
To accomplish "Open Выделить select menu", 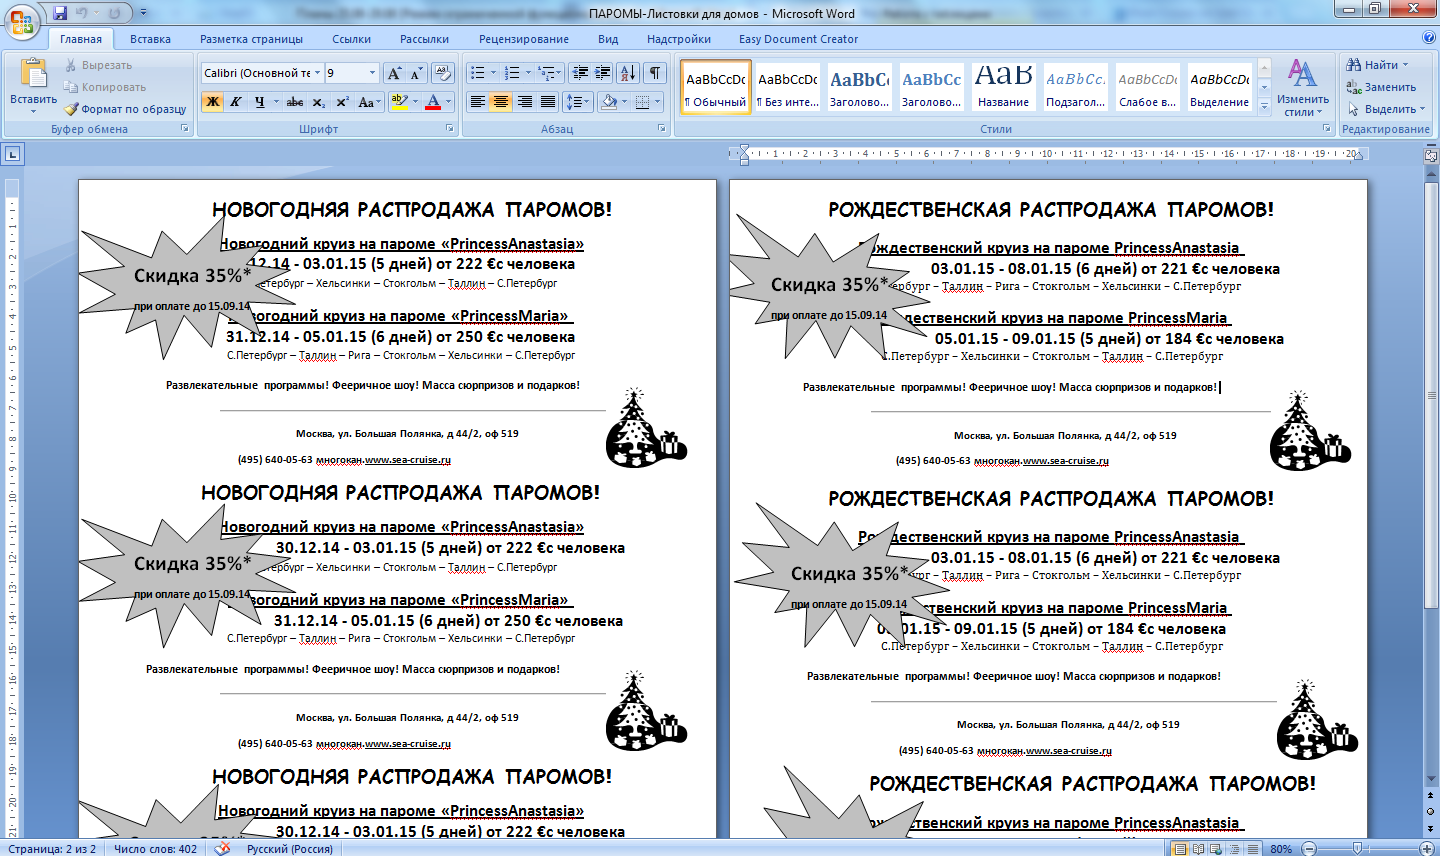I will pos(1386,109).
